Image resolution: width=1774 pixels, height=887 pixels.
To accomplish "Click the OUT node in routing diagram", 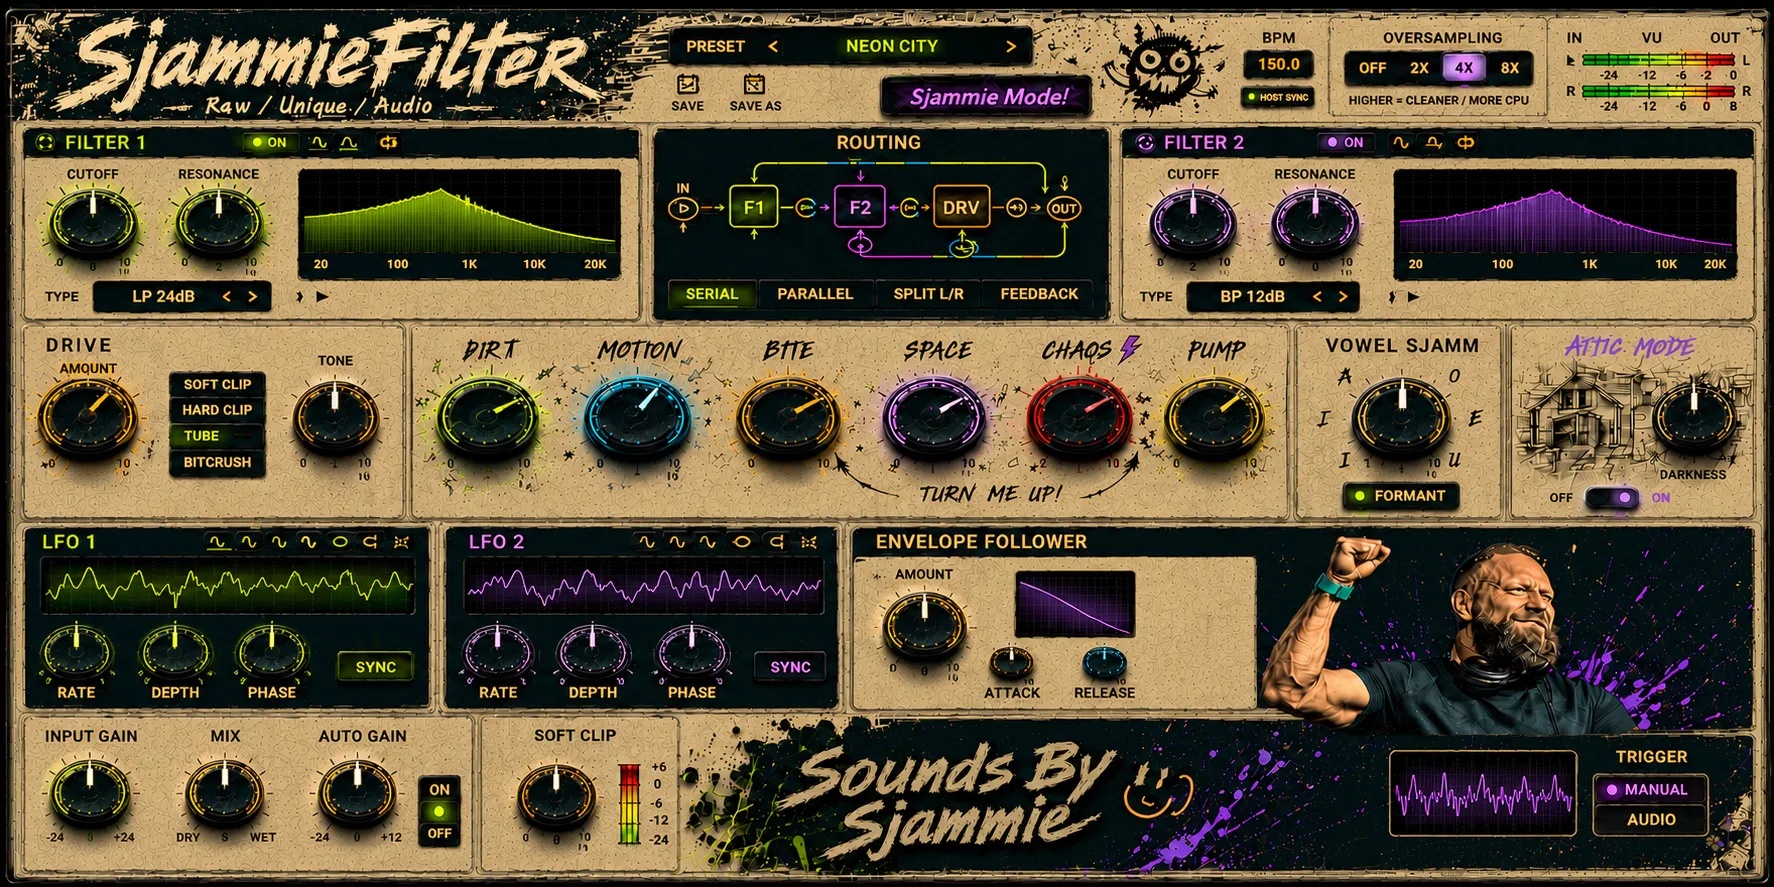I will [1063, 208].
